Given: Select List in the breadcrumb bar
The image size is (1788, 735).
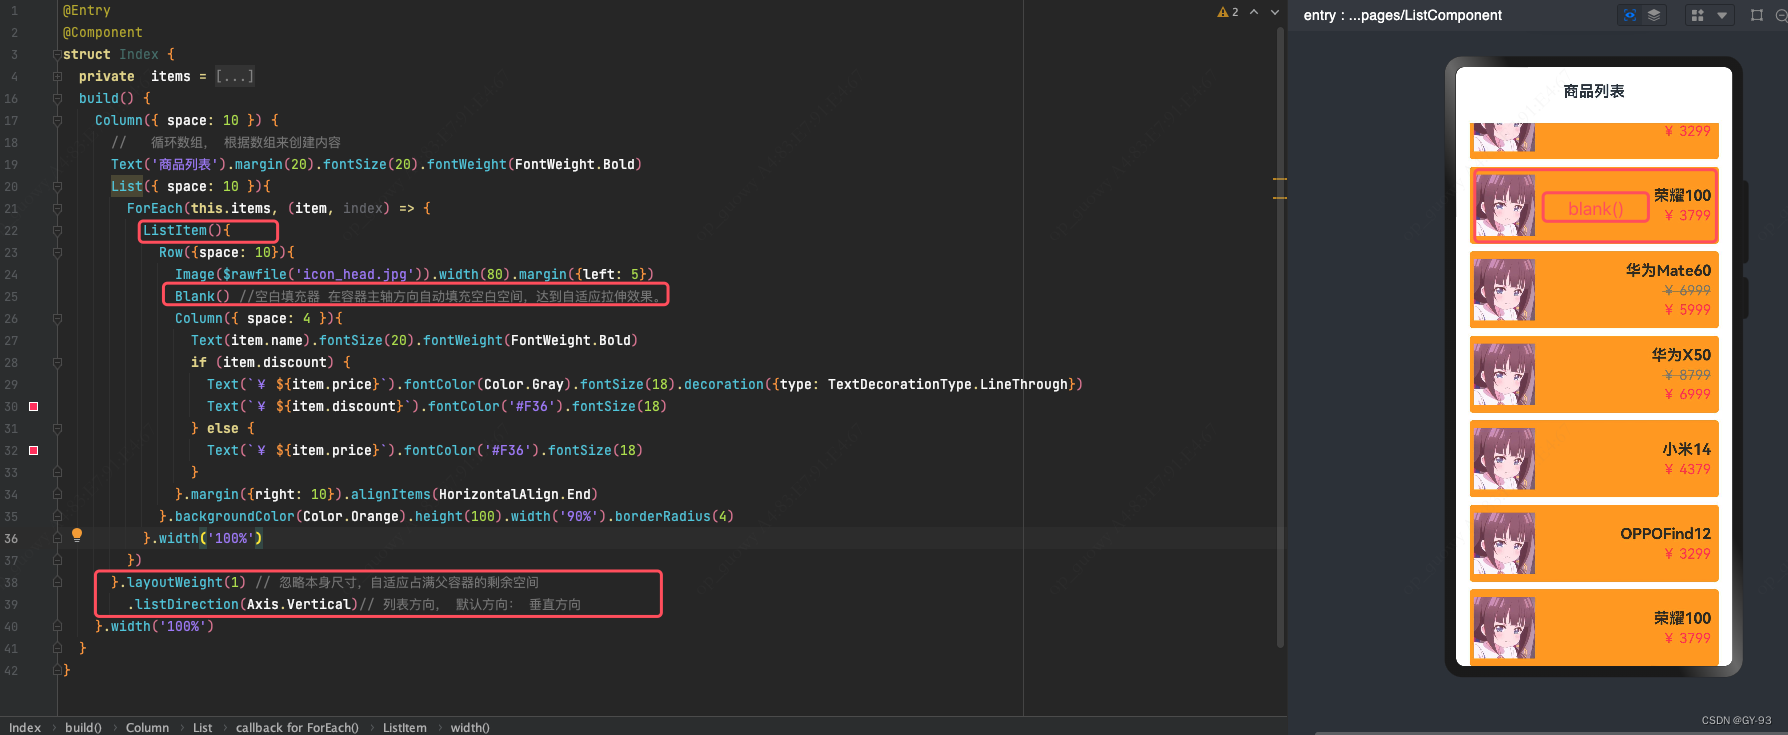Looking at the screenshot, I should pyautogui.click(x=202, y=727).
